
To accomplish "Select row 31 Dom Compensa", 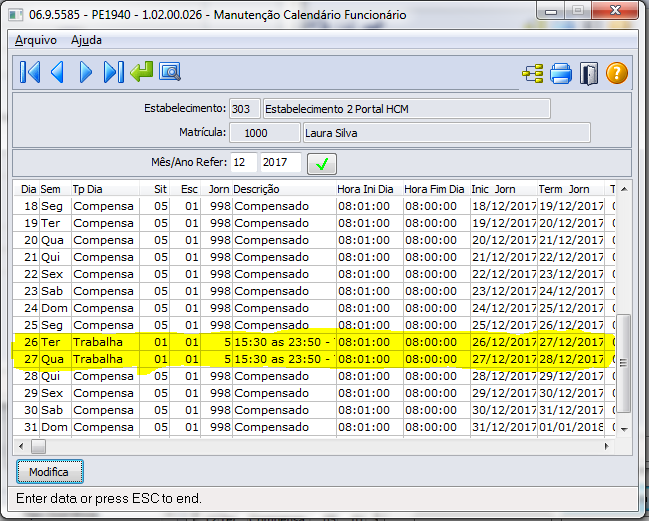I will pyautogui.click(x=314, y=427).
